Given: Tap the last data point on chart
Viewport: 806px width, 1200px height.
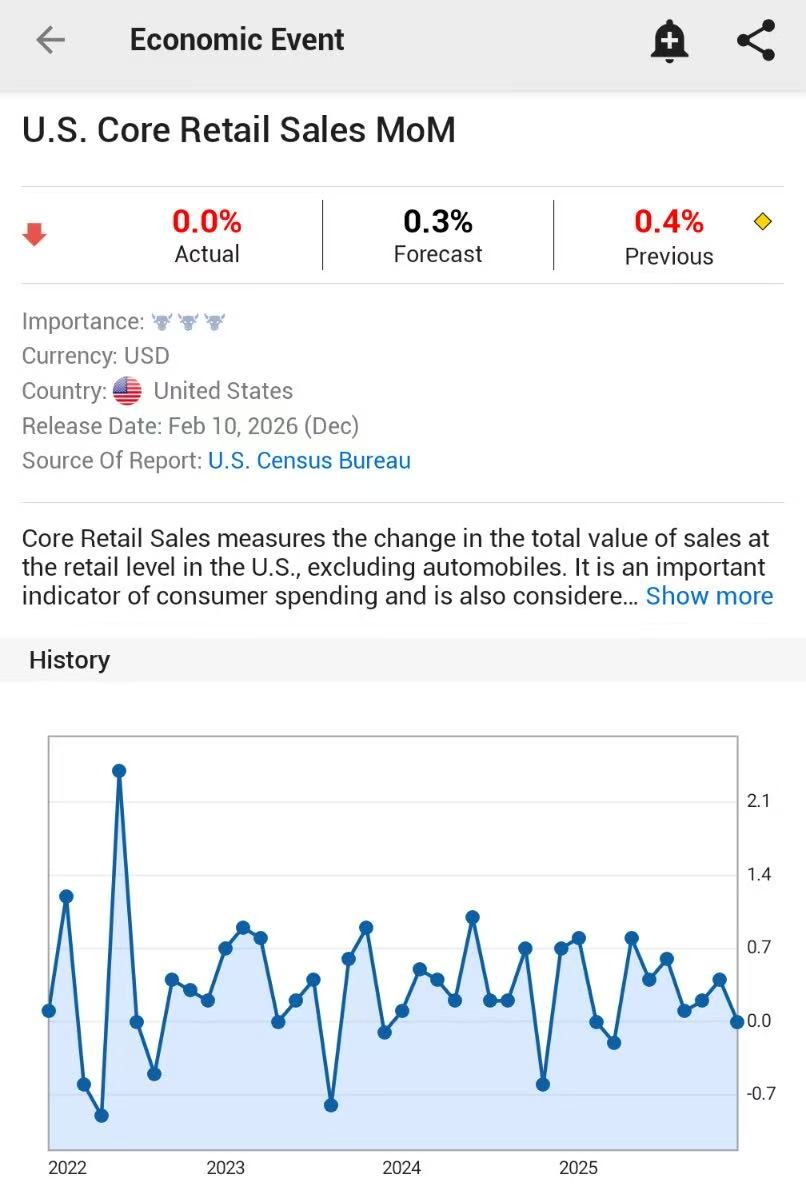Looking at the screenshot, I should tap(737, 1021).
